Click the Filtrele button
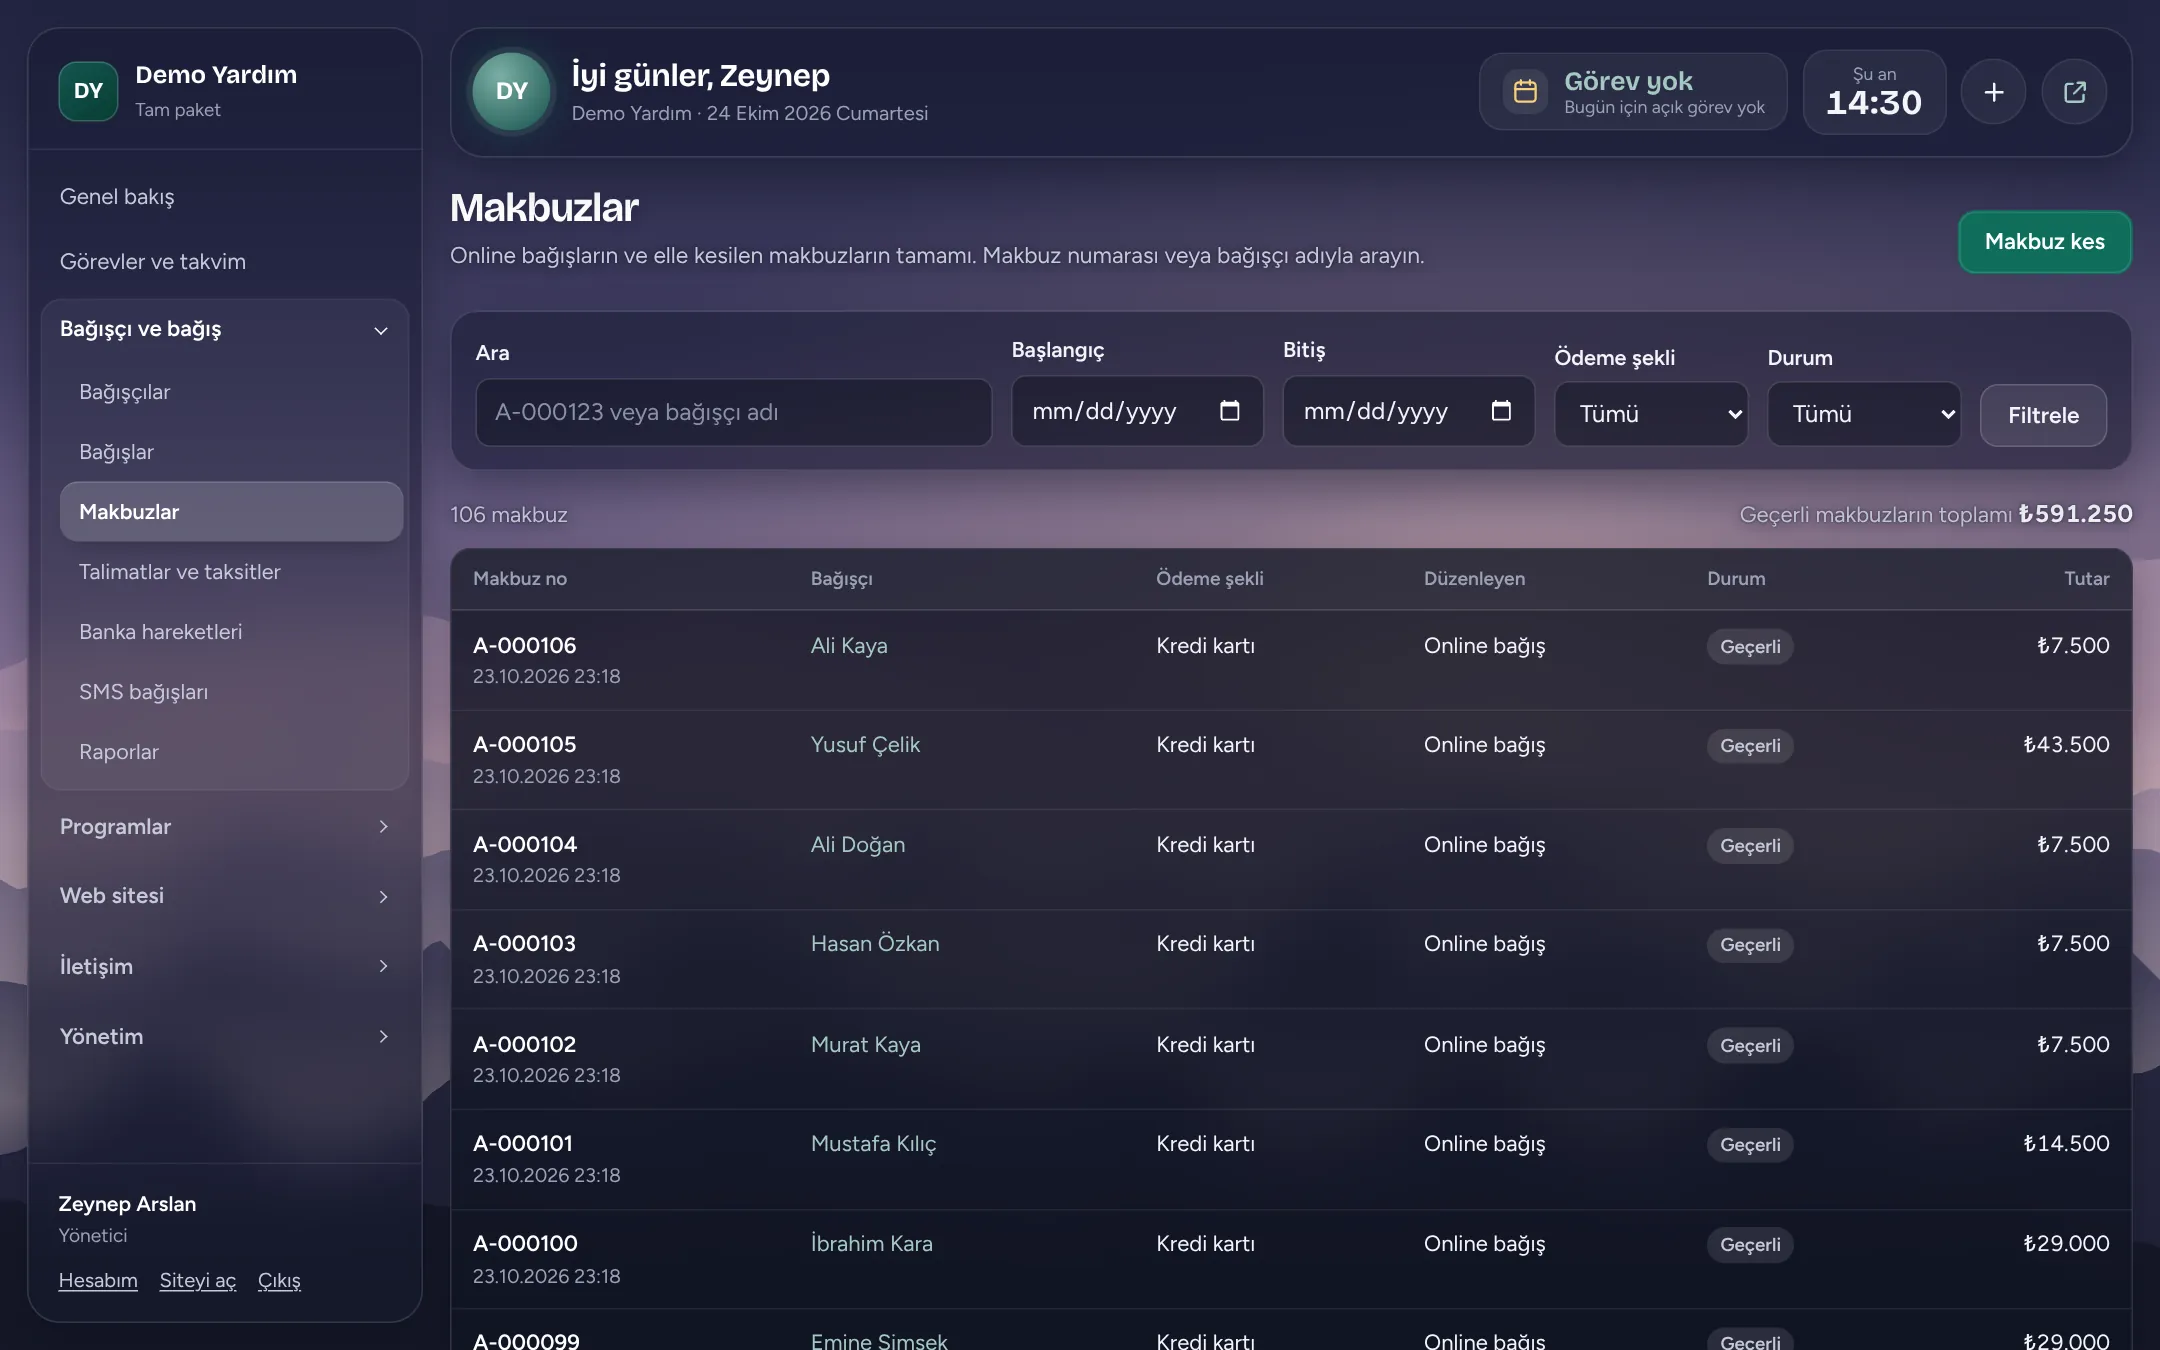The width and height of the screenshot is (2160, 1350). 2043,415
